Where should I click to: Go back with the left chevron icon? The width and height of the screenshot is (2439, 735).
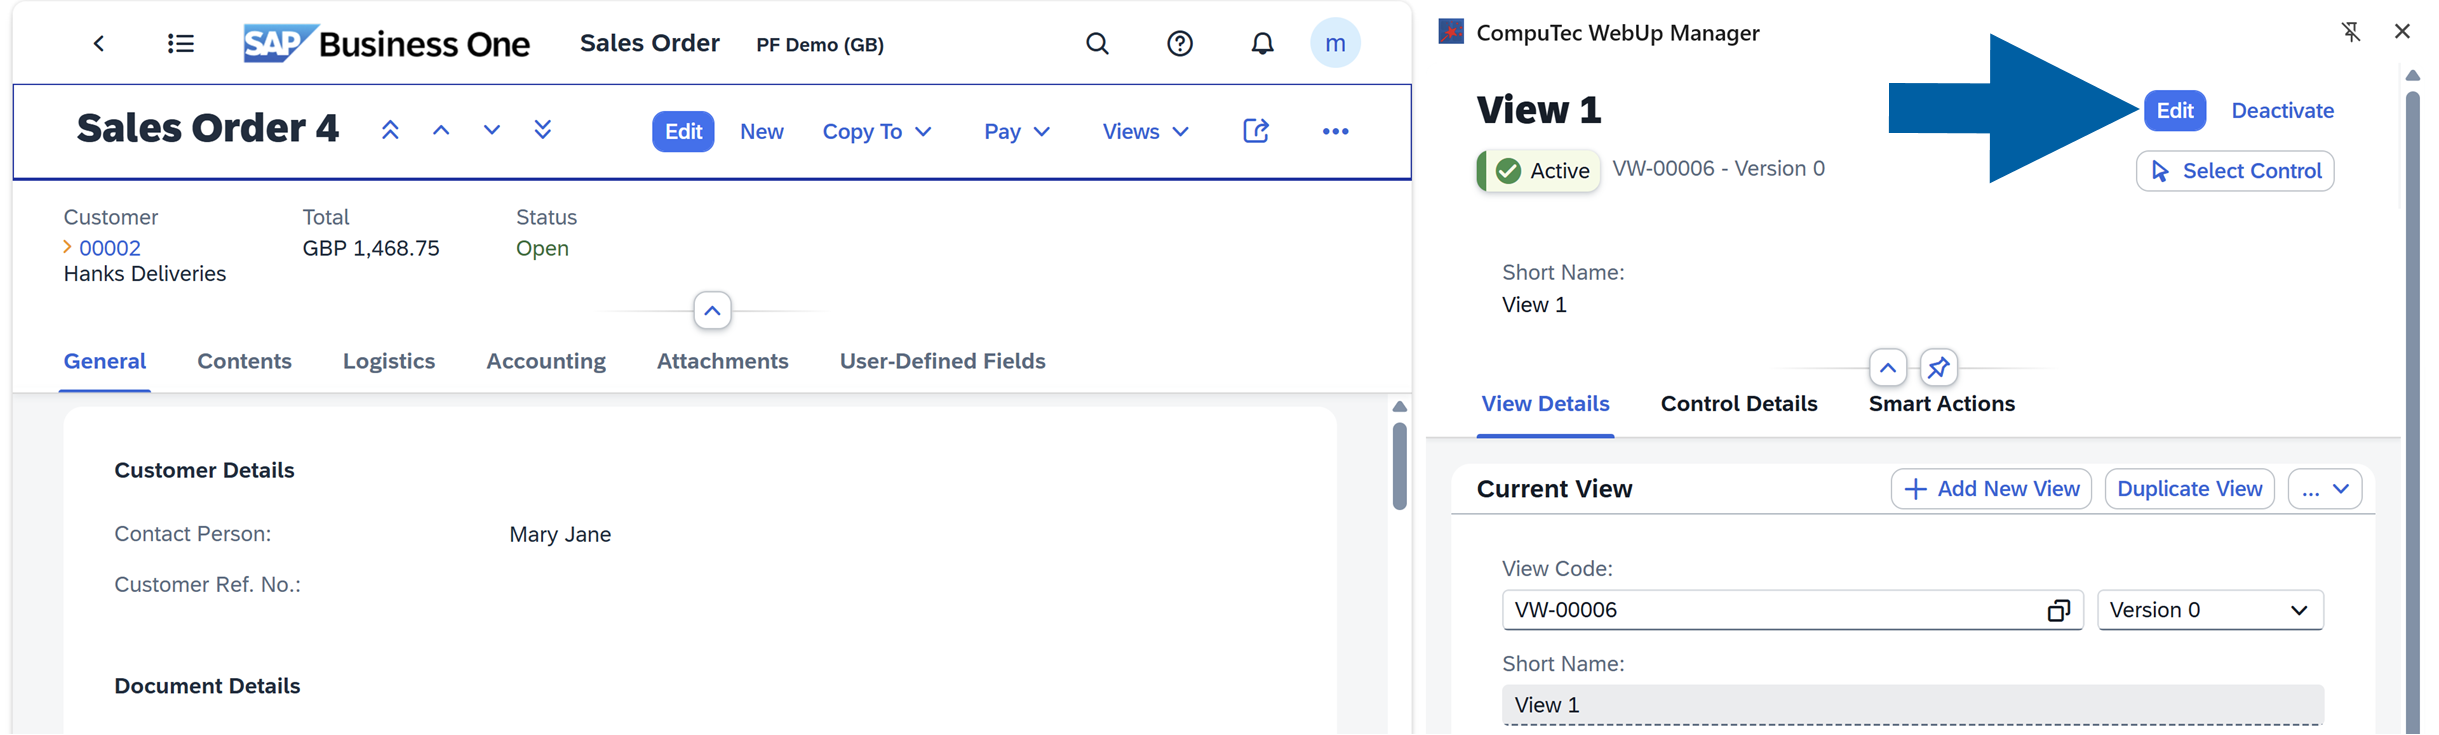coord(98,43)
